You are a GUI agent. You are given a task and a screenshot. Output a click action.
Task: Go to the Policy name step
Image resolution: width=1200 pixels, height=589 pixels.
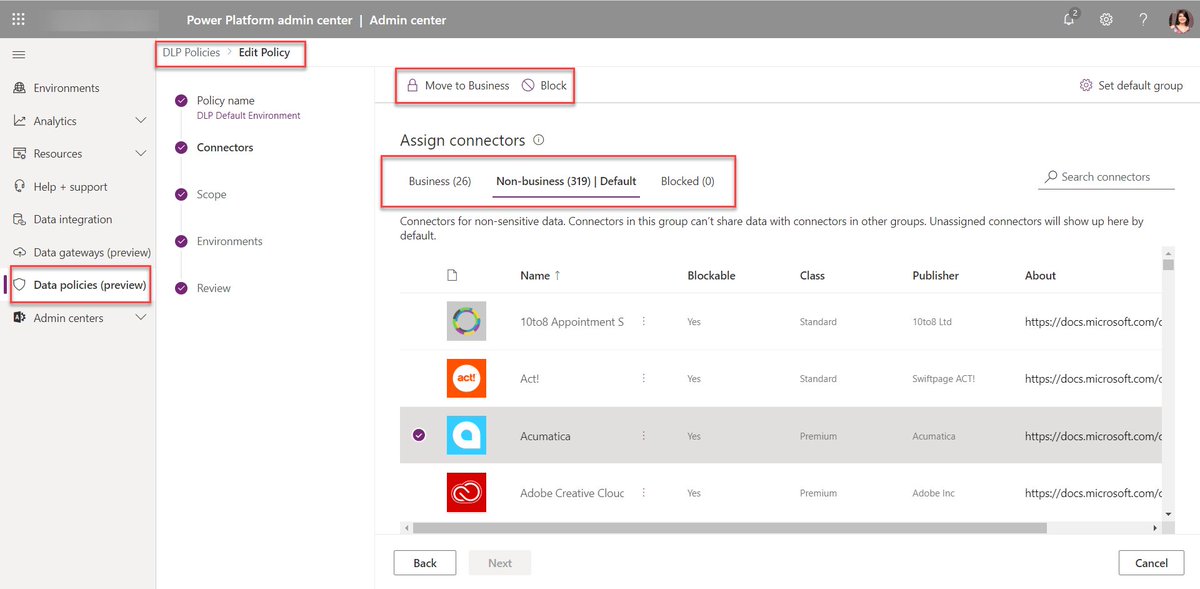[225, 101]
